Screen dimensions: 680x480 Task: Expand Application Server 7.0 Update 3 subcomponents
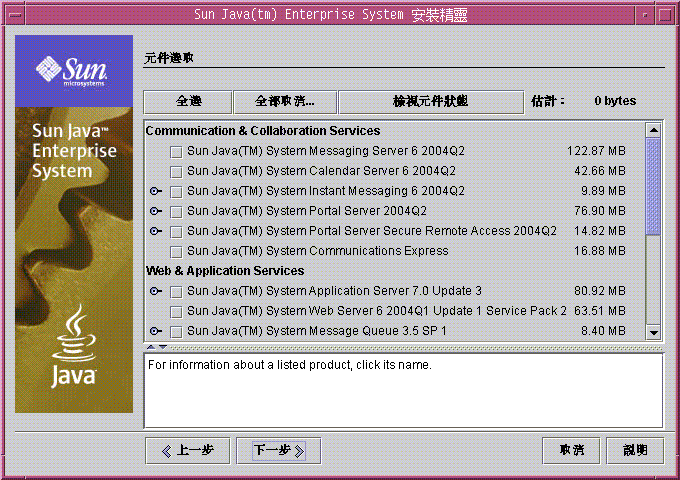156,291
